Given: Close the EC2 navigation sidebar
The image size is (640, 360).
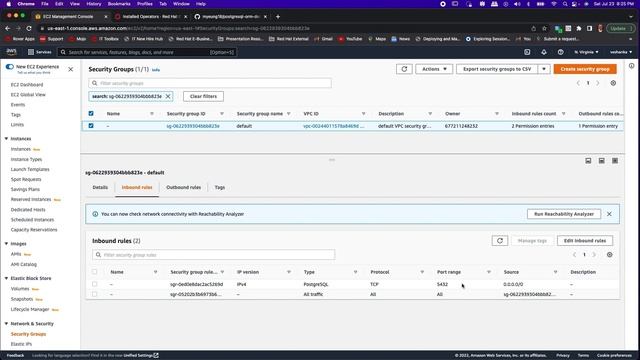Looking at the screenshot, I should tap(71, 69).
